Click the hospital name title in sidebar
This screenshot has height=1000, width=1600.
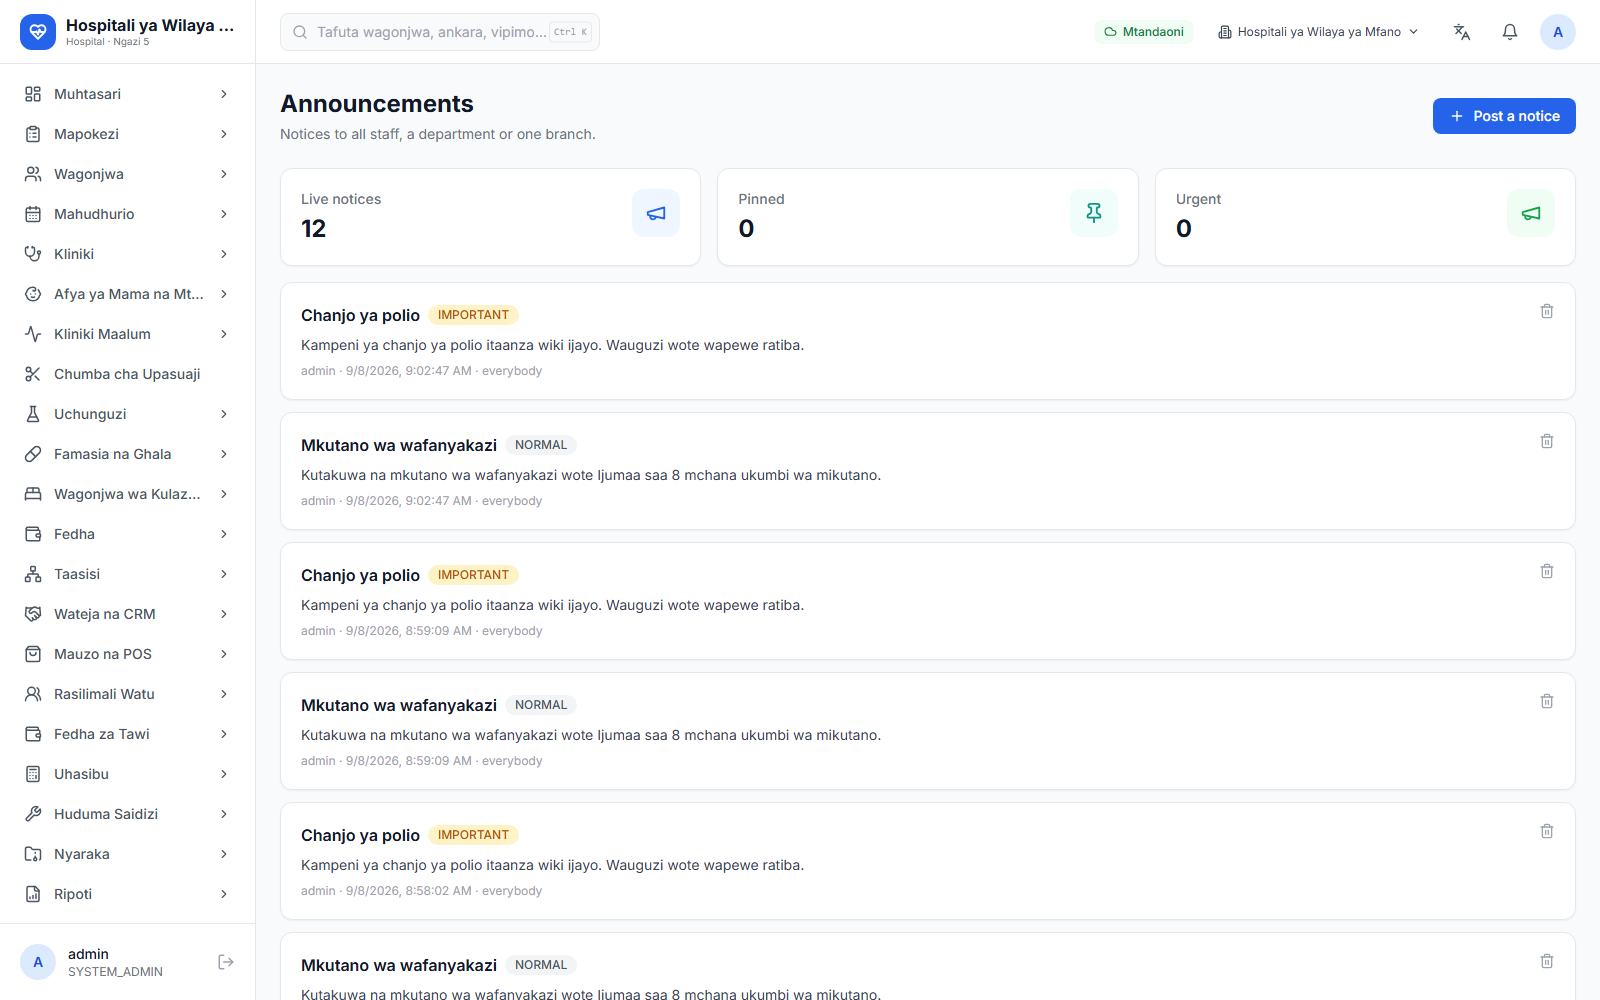[x=150, y=25]
